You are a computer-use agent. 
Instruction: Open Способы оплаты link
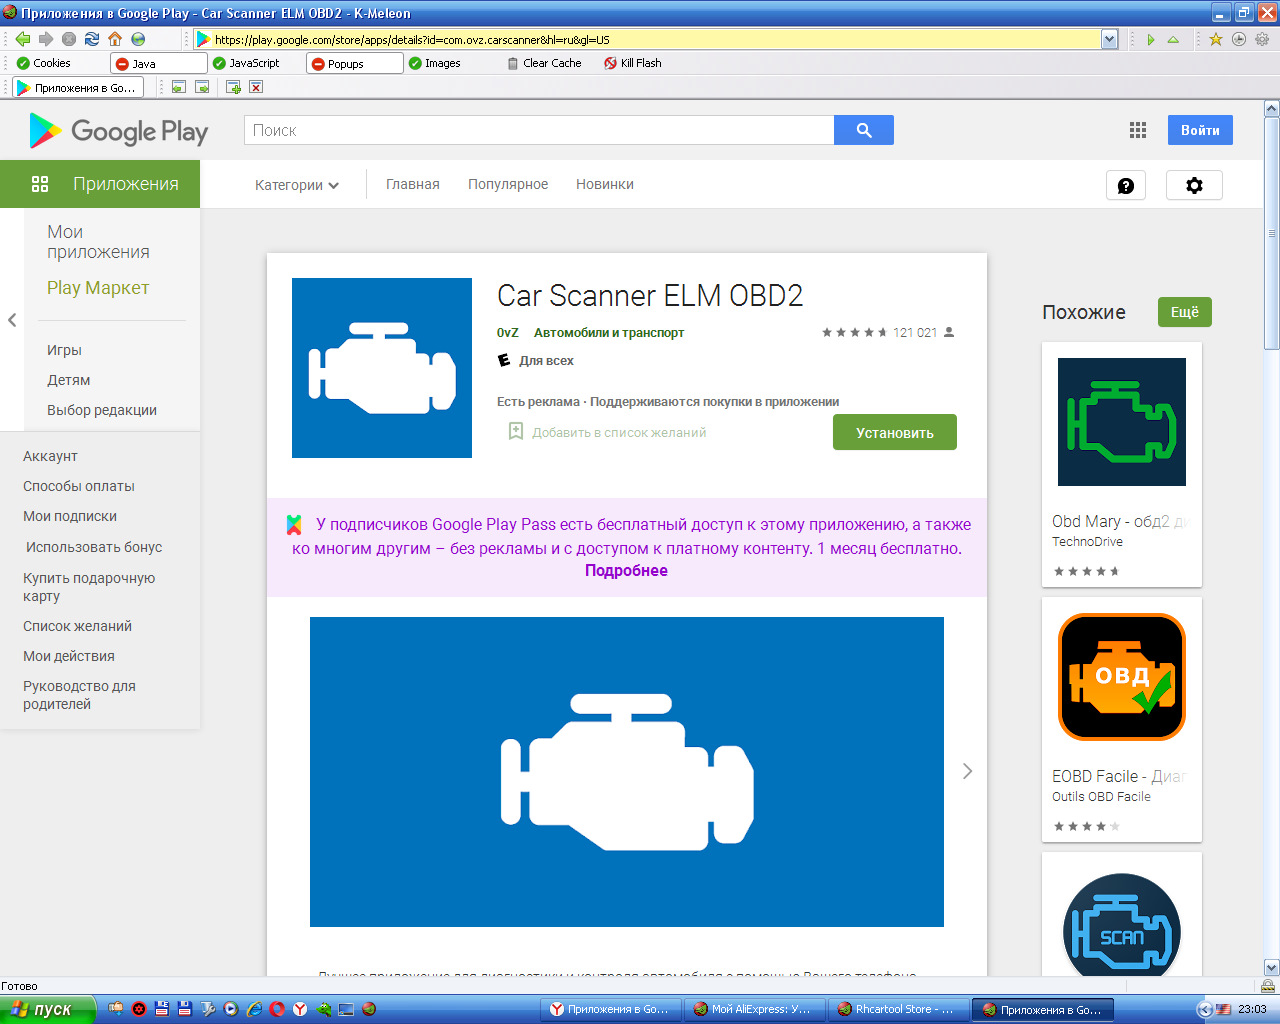click(79, 486)
